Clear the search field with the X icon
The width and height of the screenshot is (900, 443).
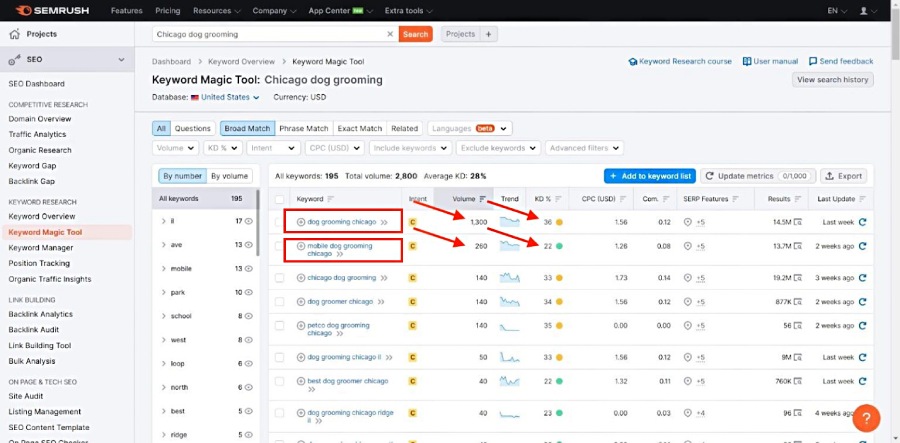(x=390, y=34)
